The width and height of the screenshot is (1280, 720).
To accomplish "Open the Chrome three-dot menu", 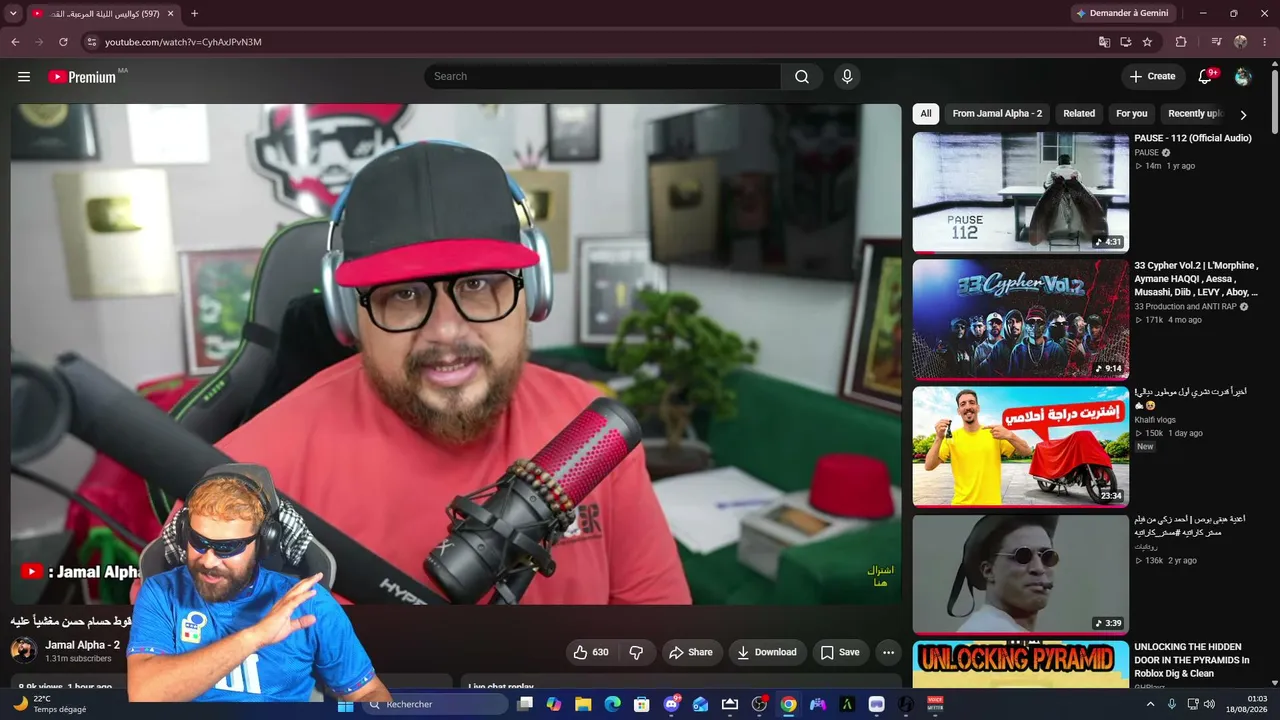I will coord(1264,42).
